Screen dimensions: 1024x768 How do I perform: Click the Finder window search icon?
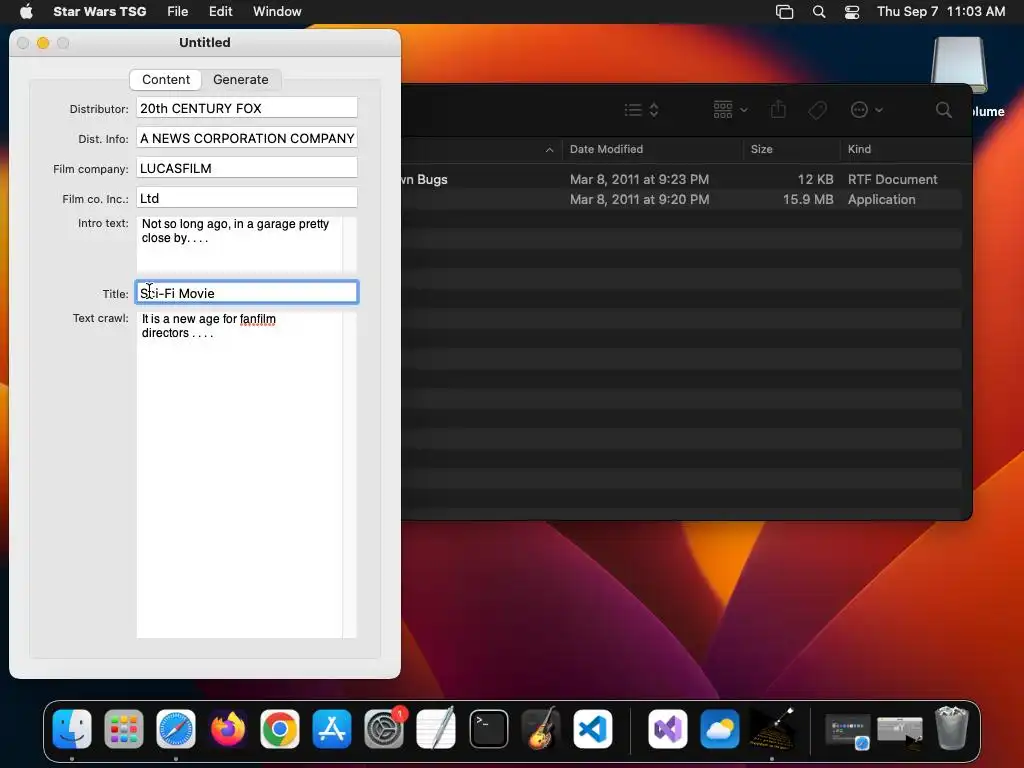[x=943, y=110]
